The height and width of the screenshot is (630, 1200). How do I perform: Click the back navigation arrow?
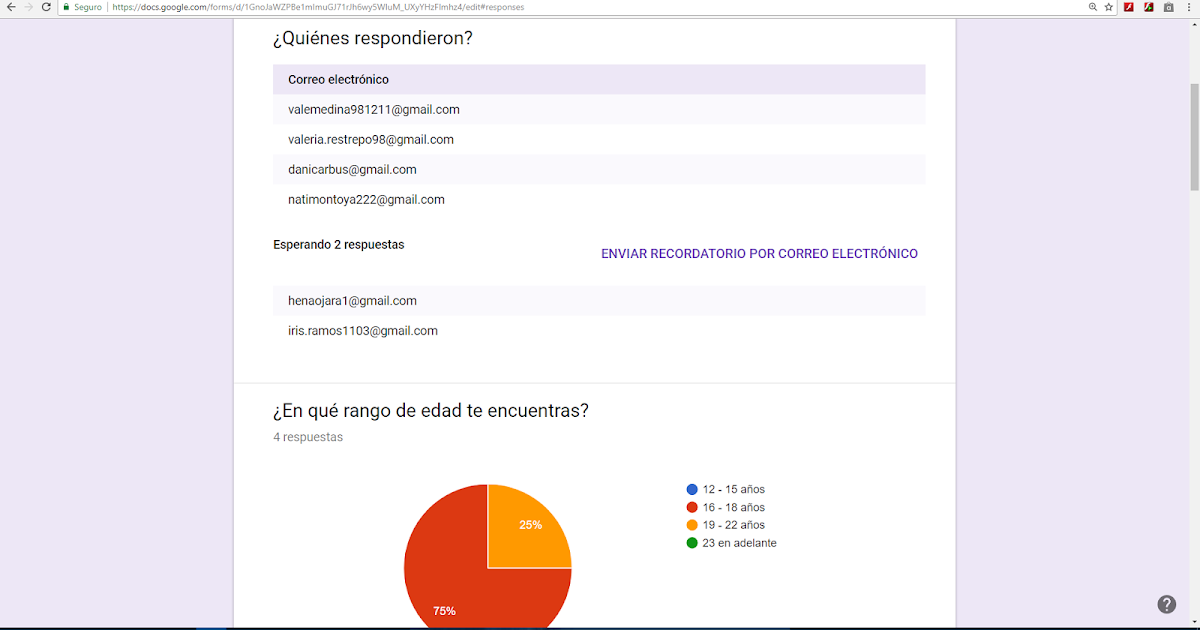[11, 7]
